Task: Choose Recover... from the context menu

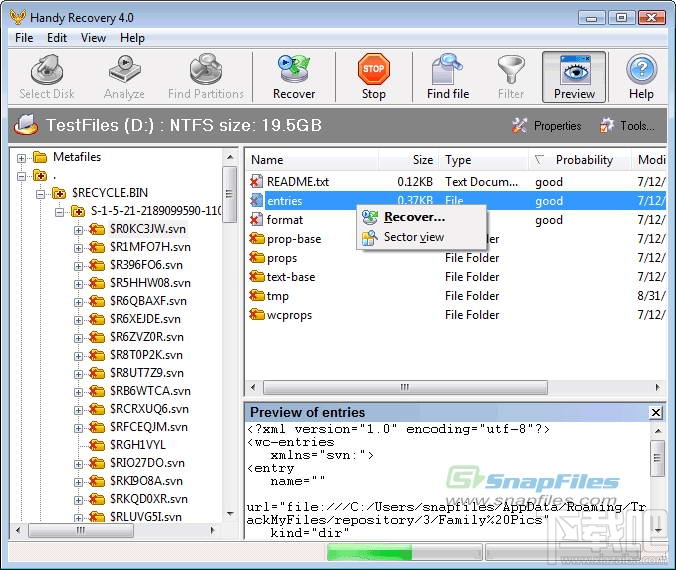Action: pos(422,217)
